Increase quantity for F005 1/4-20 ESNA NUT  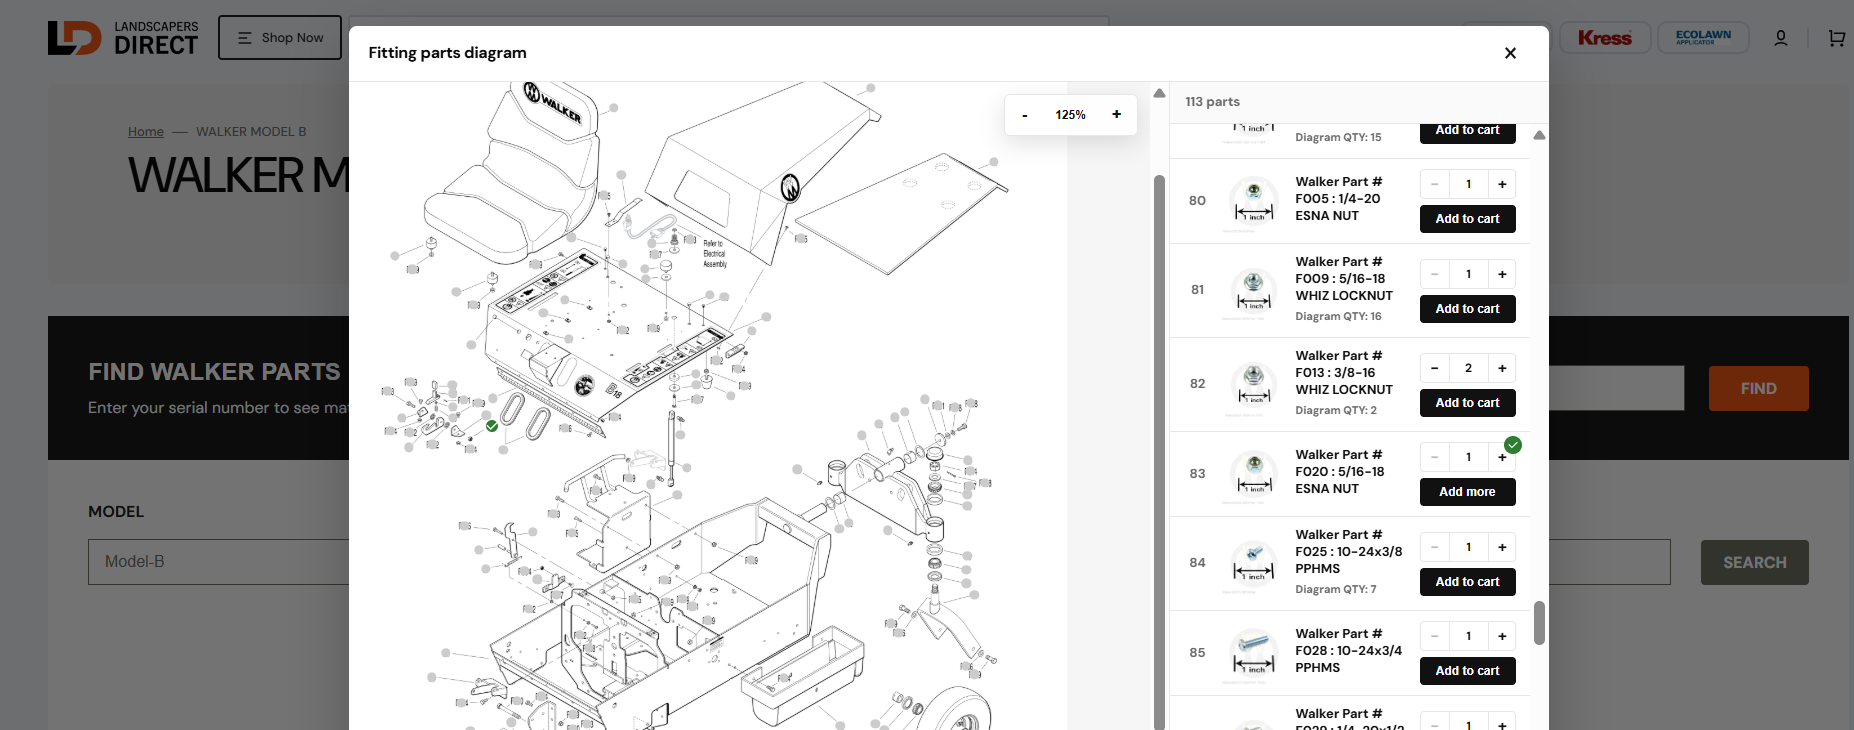(1502, 184)
